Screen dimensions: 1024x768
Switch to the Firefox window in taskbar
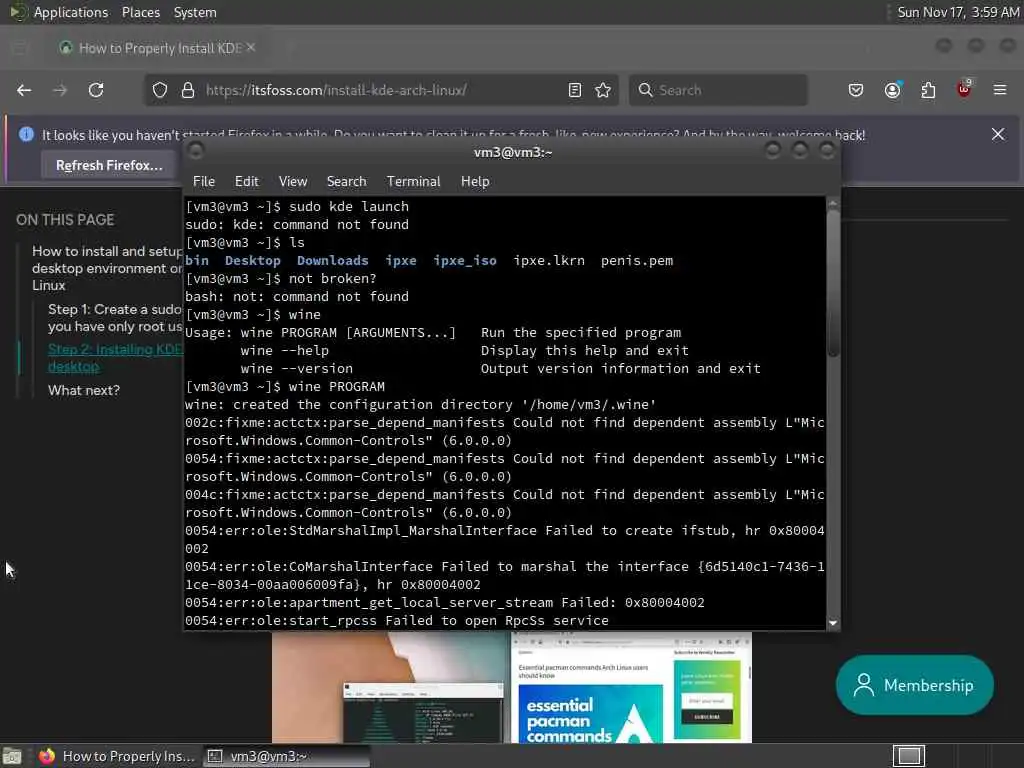[116, 756]
